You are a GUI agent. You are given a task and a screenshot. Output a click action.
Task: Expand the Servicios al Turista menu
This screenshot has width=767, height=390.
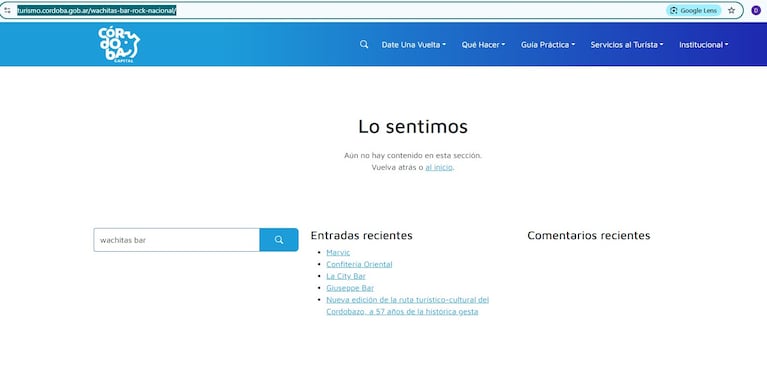tap(627, 45)
